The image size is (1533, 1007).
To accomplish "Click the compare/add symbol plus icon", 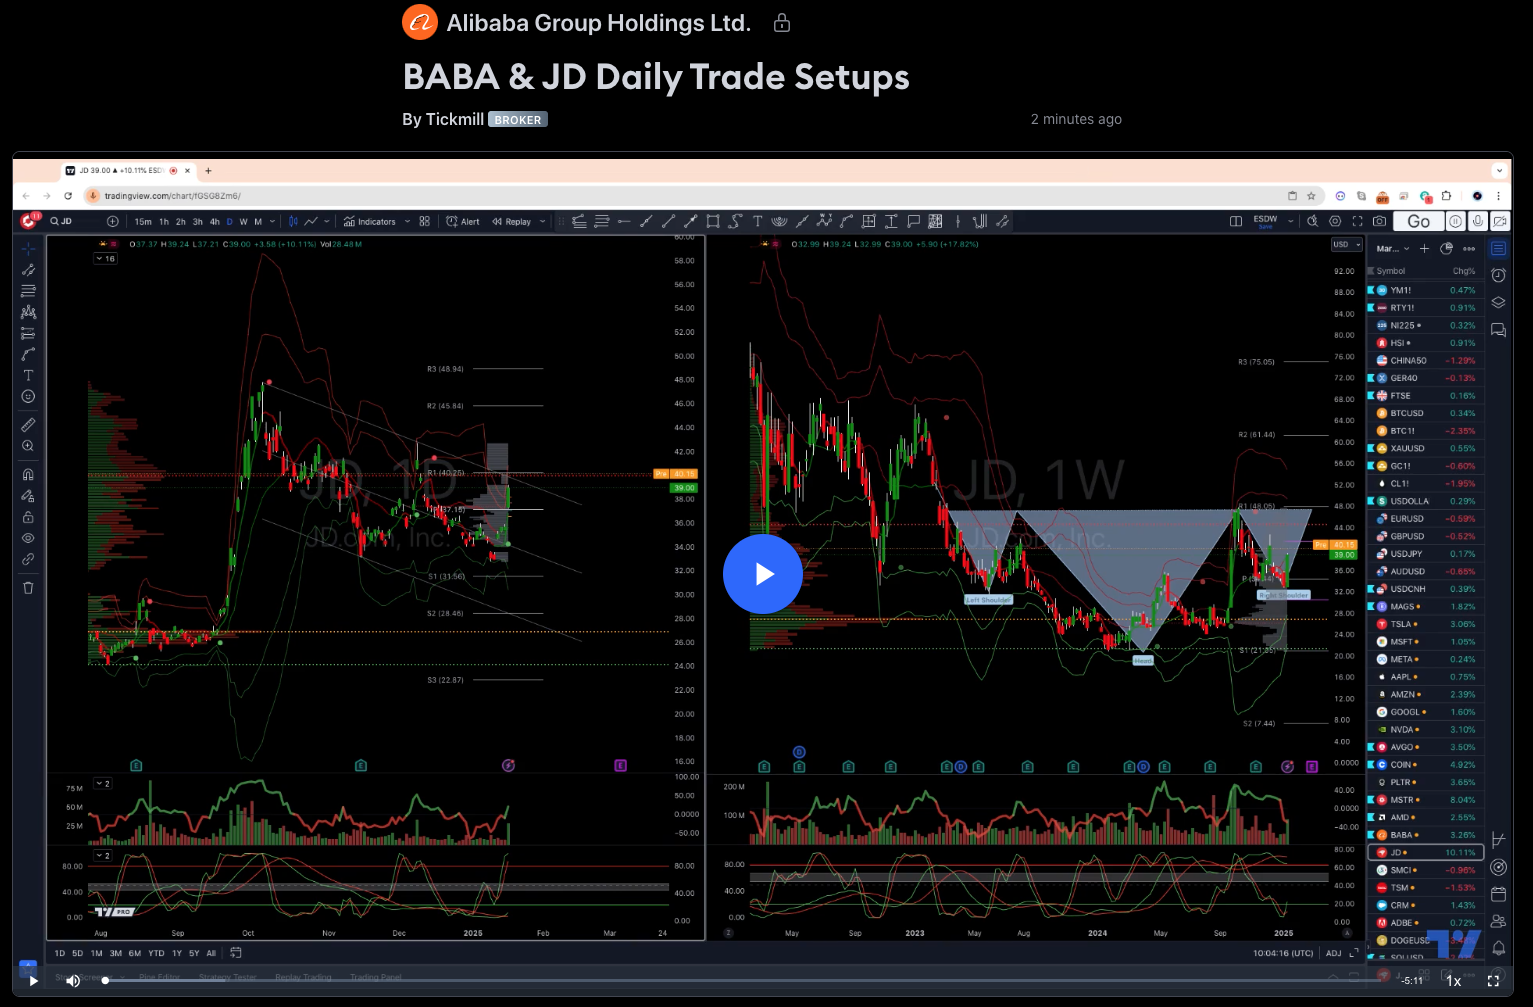I will click(x=113, y=221).
